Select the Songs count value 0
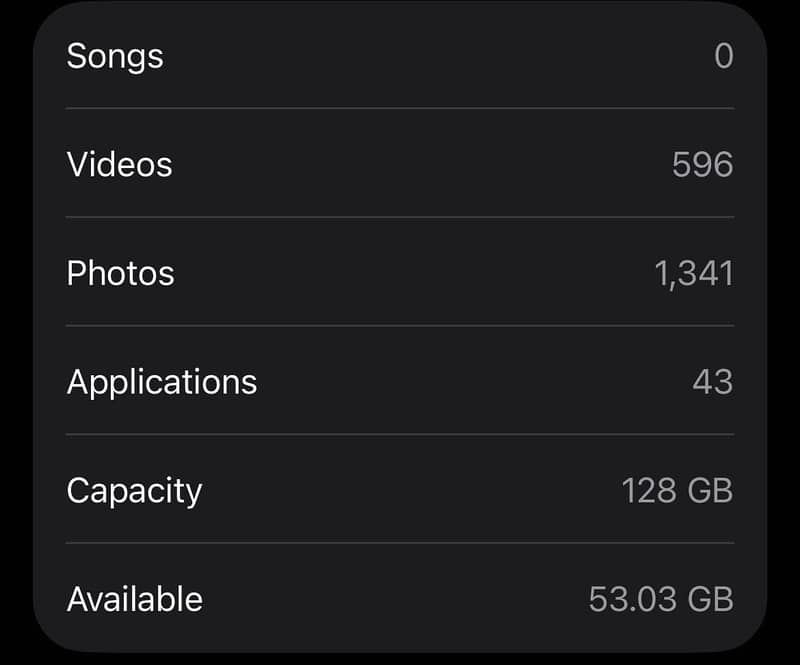 coord(723,56)
